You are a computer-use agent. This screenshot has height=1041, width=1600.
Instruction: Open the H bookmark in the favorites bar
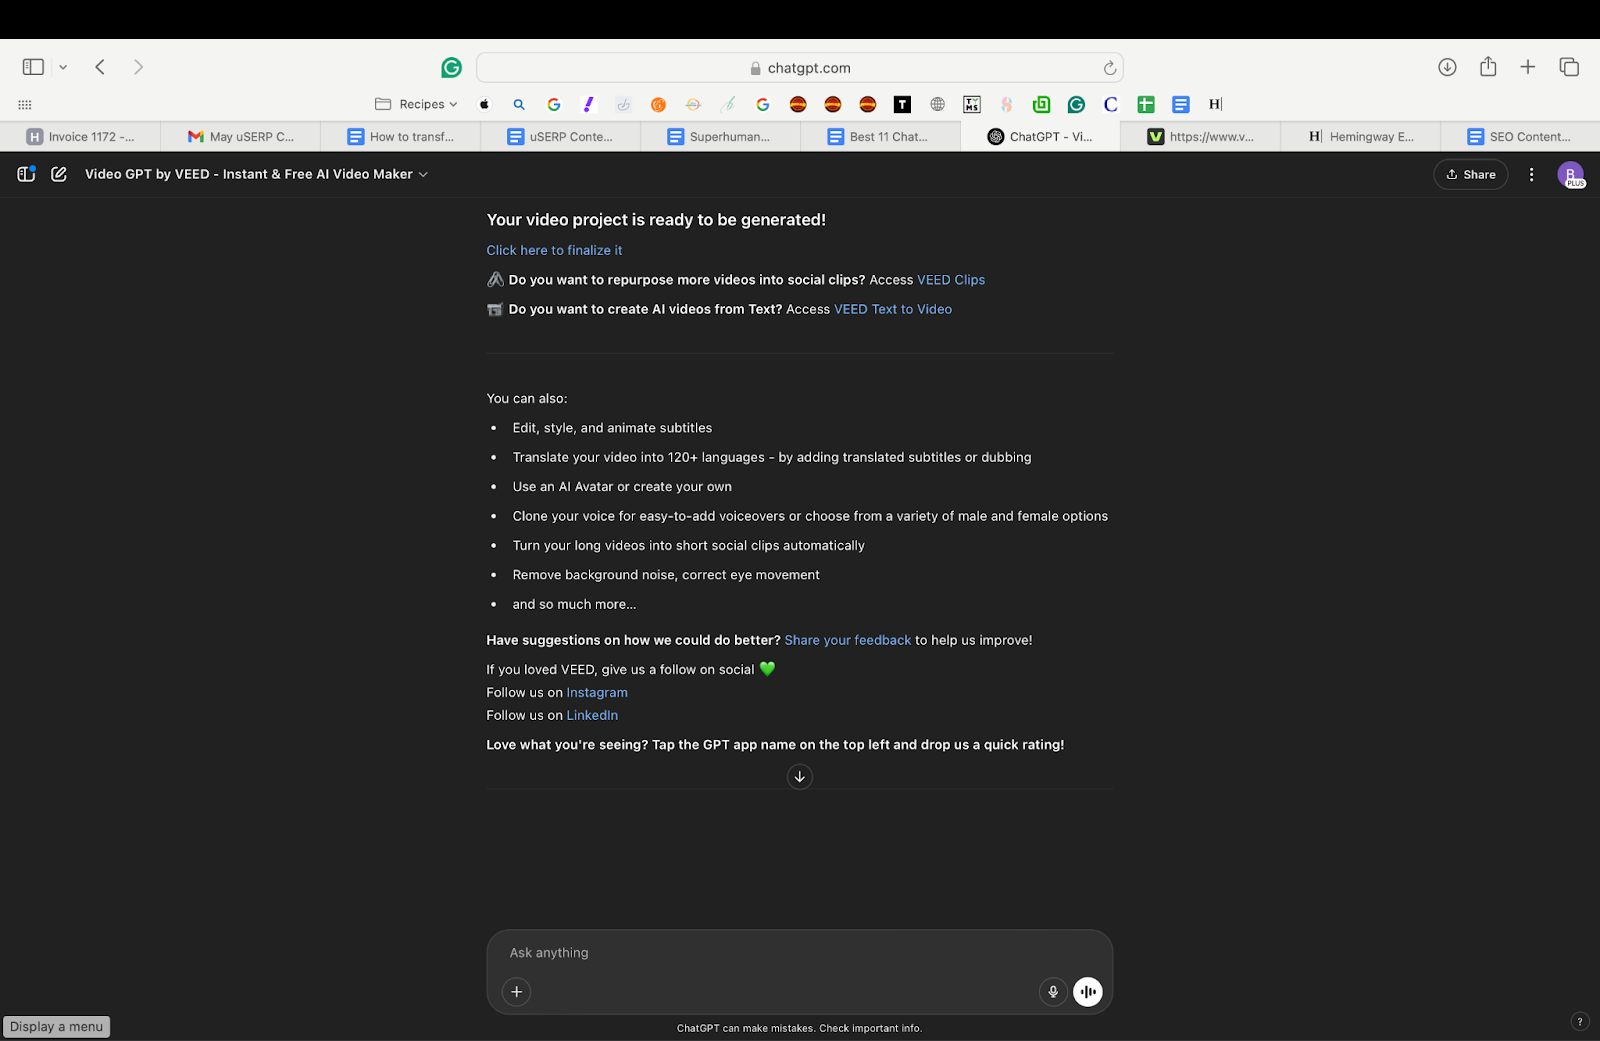1215,104
